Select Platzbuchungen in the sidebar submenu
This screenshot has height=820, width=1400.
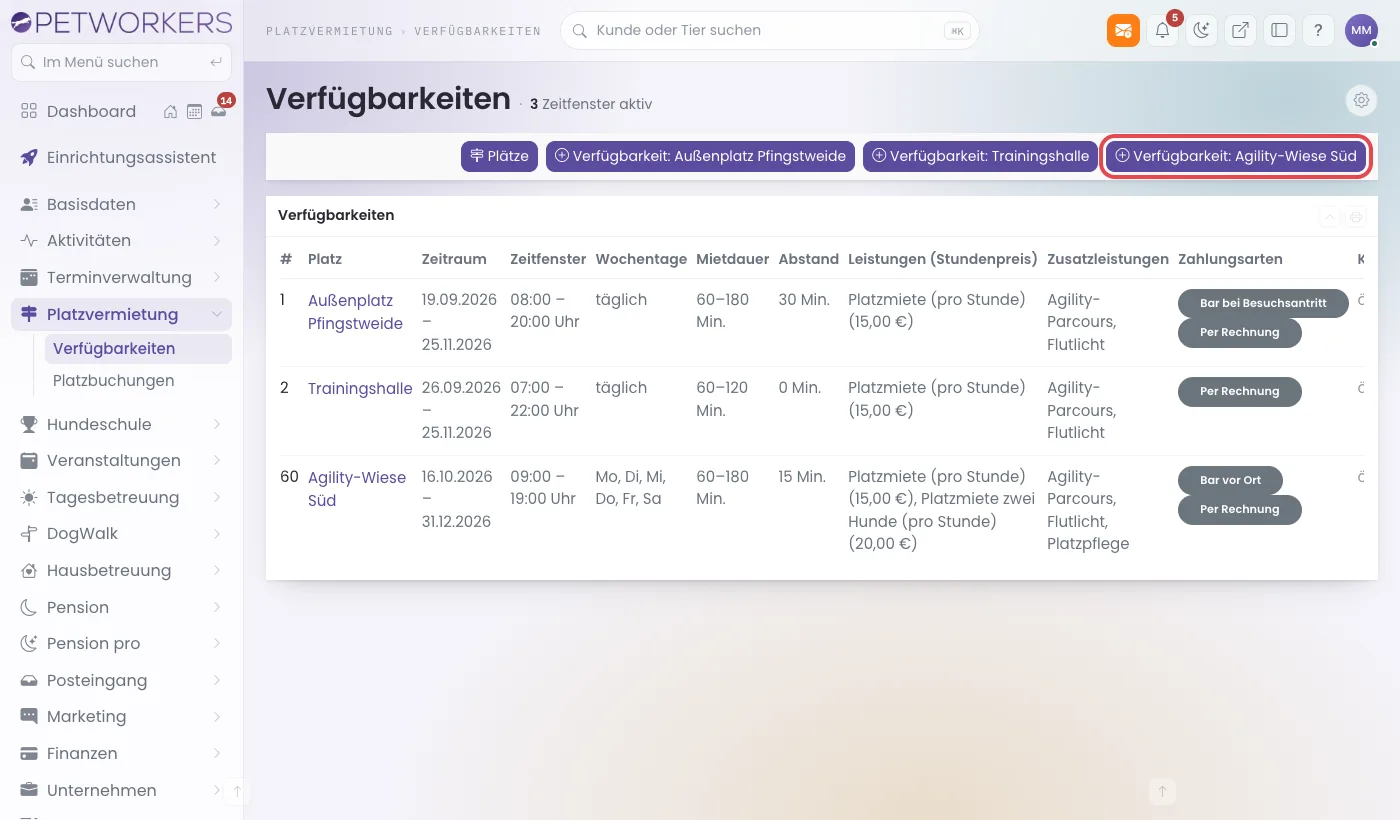[x=138, y=381]
